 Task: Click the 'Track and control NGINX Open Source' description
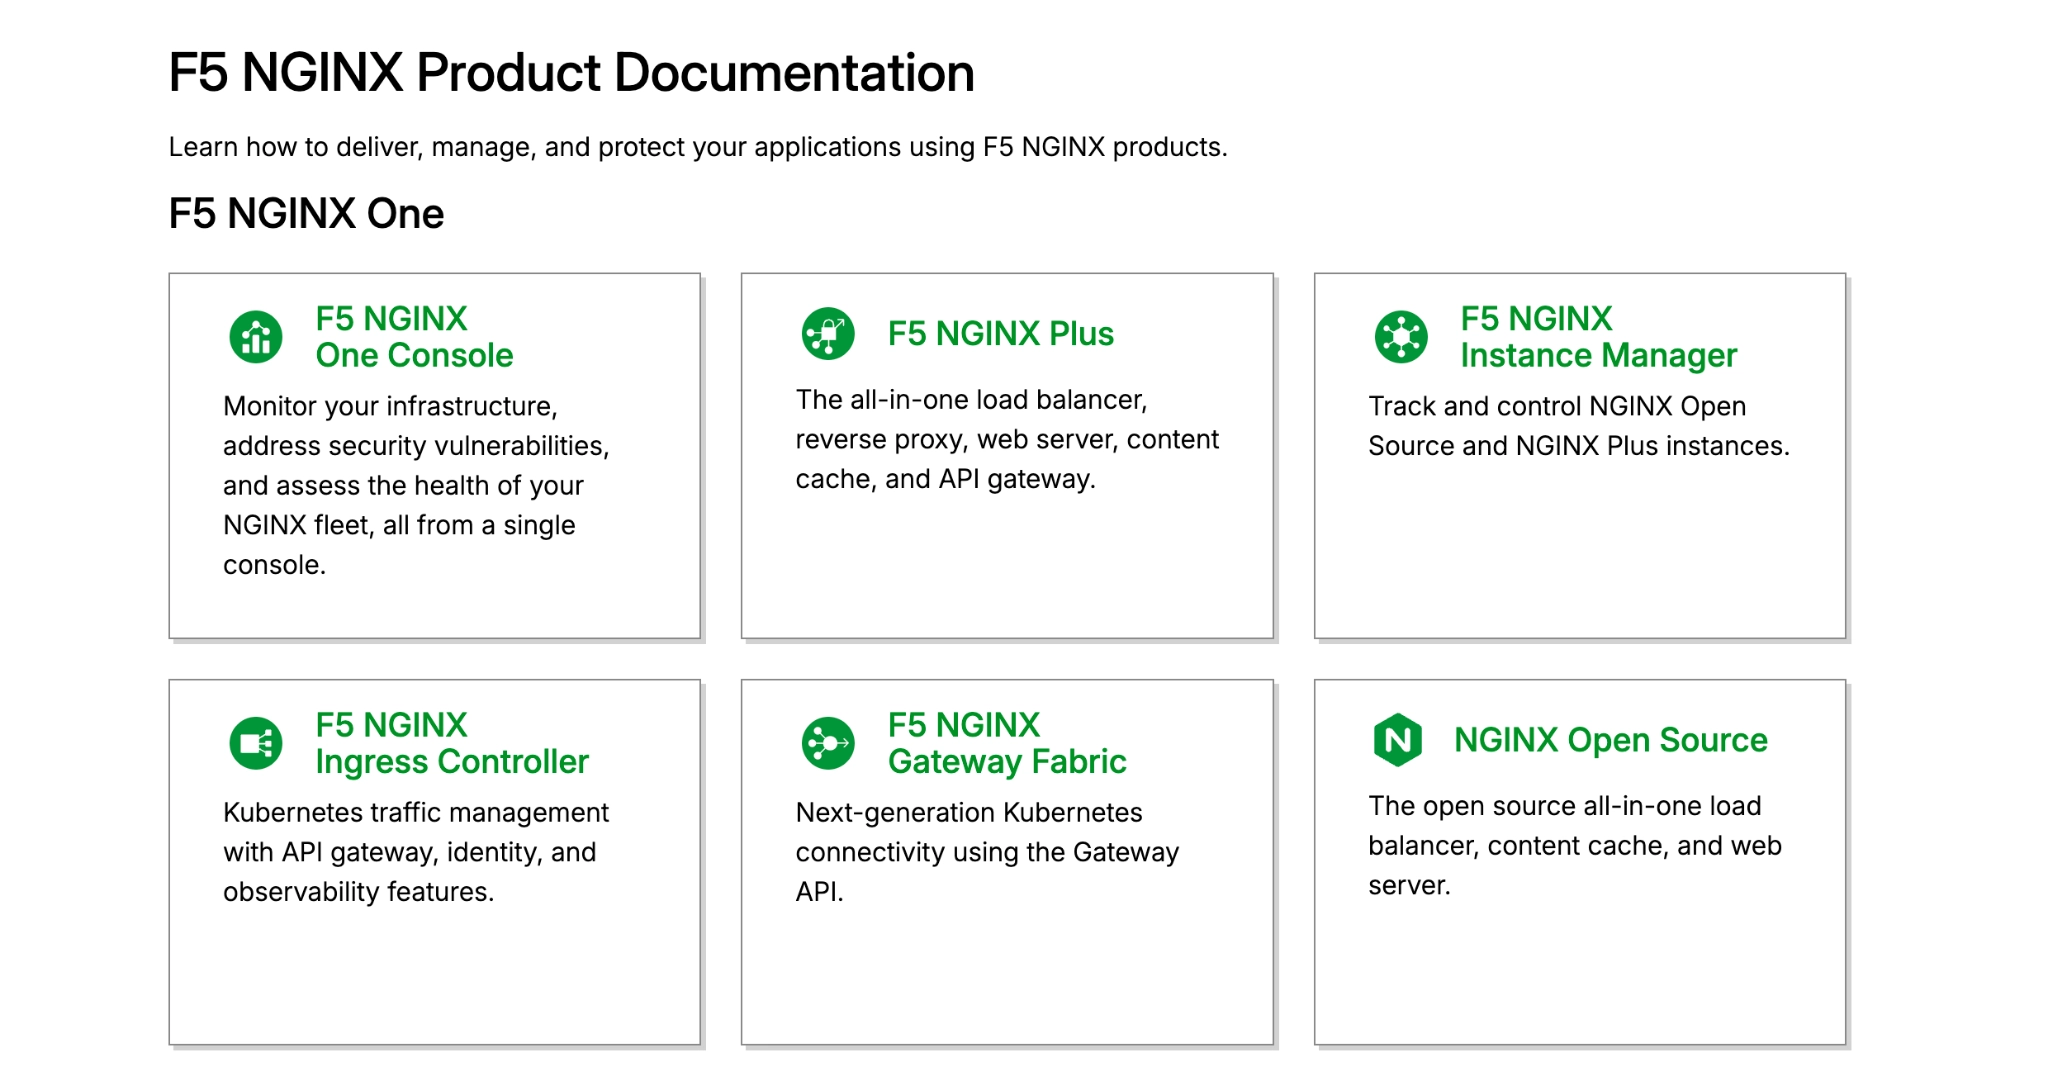coord(1579,426)
